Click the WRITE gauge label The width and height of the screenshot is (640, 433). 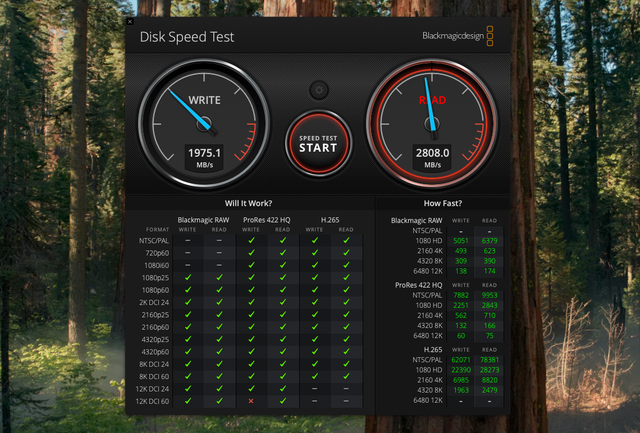click(204, 100)
